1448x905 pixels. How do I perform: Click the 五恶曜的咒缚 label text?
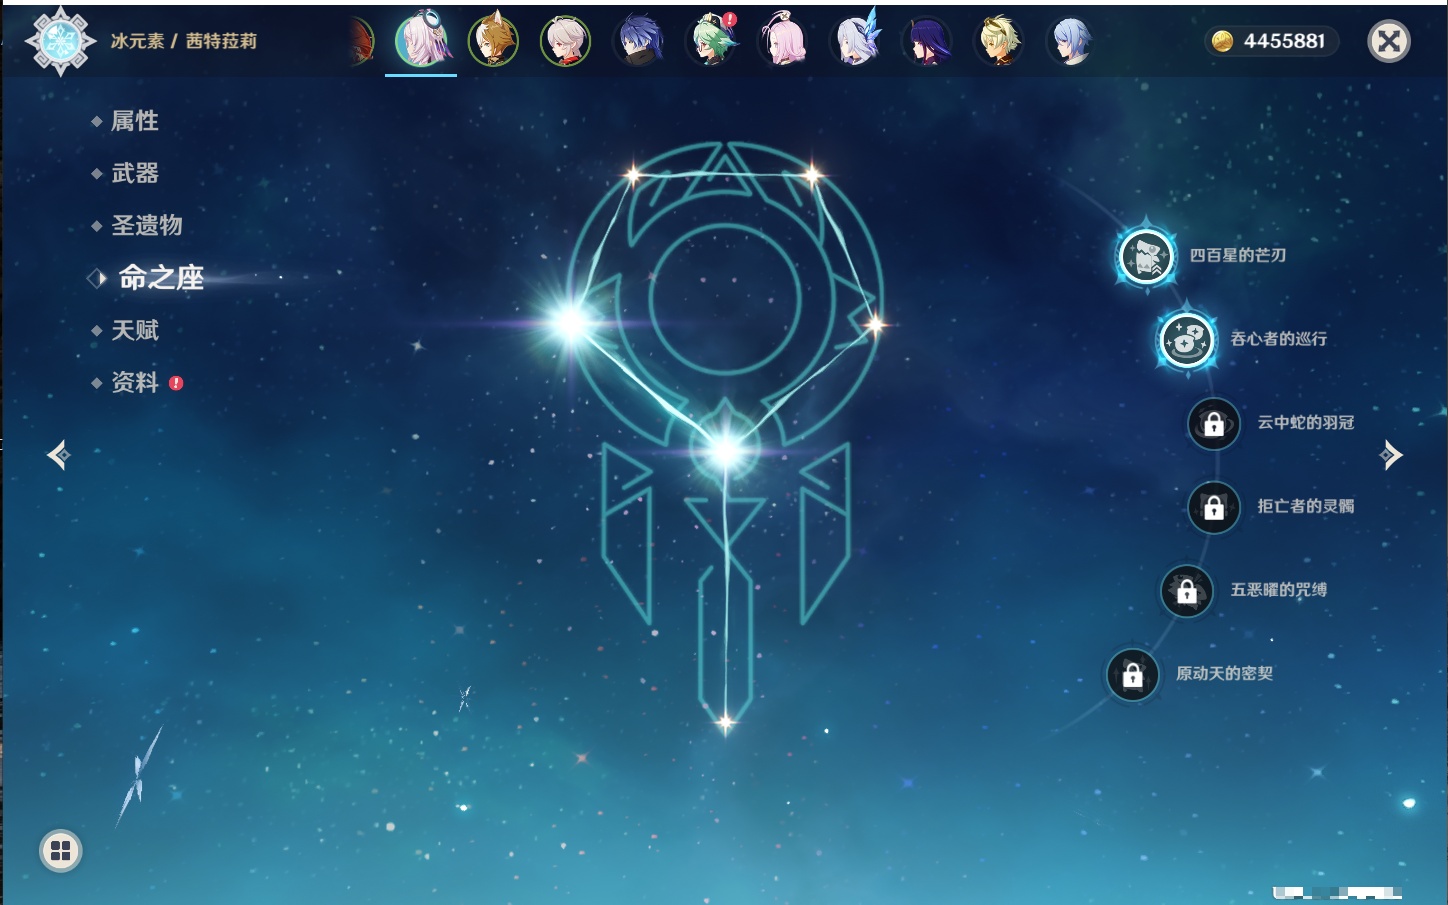tap(1279, 590)
